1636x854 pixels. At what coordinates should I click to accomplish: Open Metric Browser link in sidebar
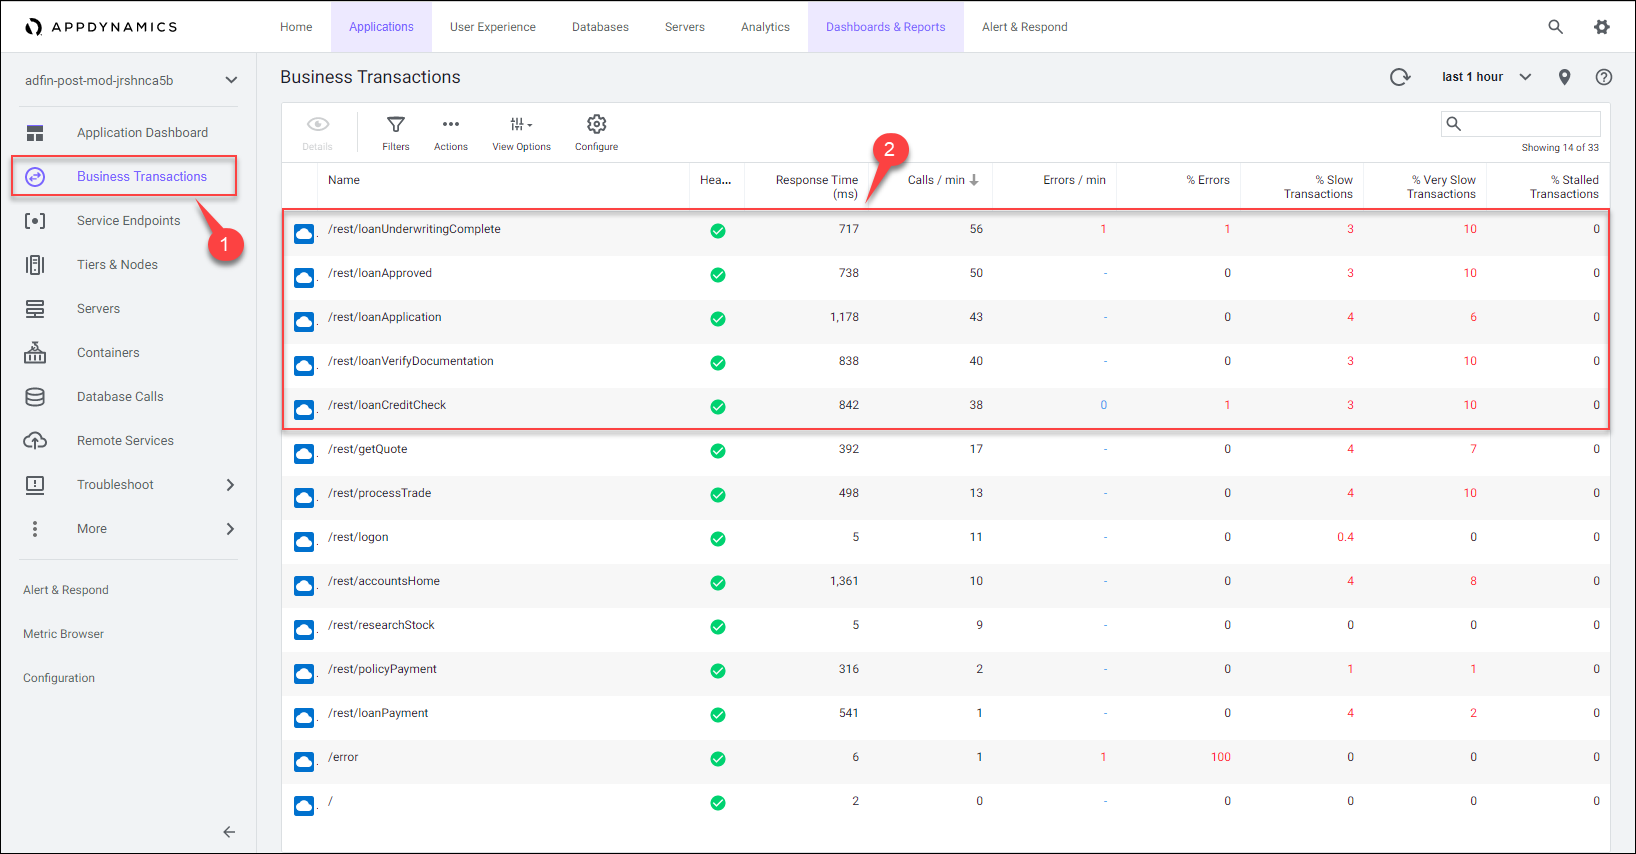point(63,634)
